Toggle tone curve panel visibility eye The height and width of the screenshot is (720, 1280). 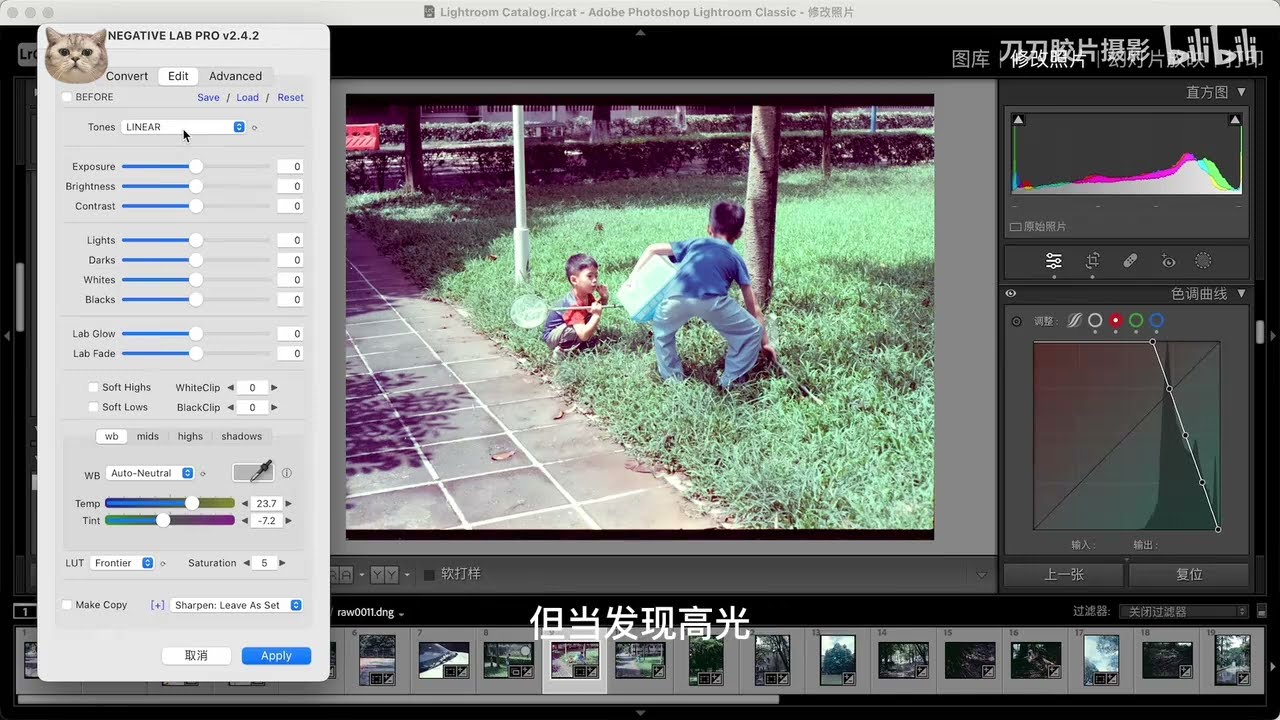[1011, 293]
